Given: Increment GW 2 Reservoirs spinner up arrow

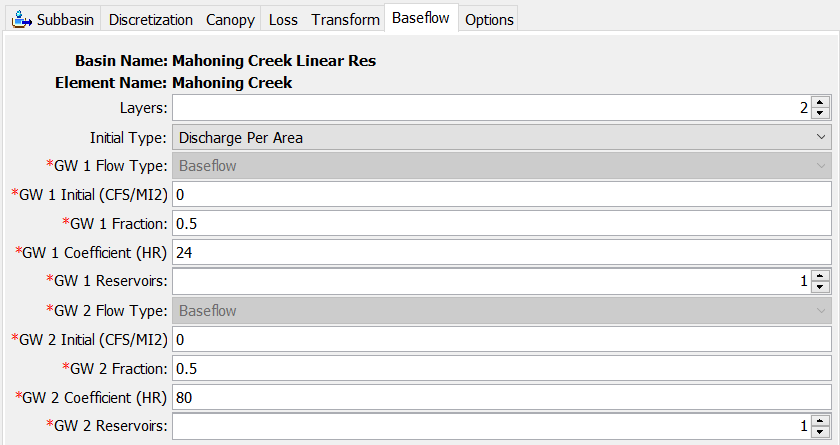Looking at the screenshot, I should 820,420.
